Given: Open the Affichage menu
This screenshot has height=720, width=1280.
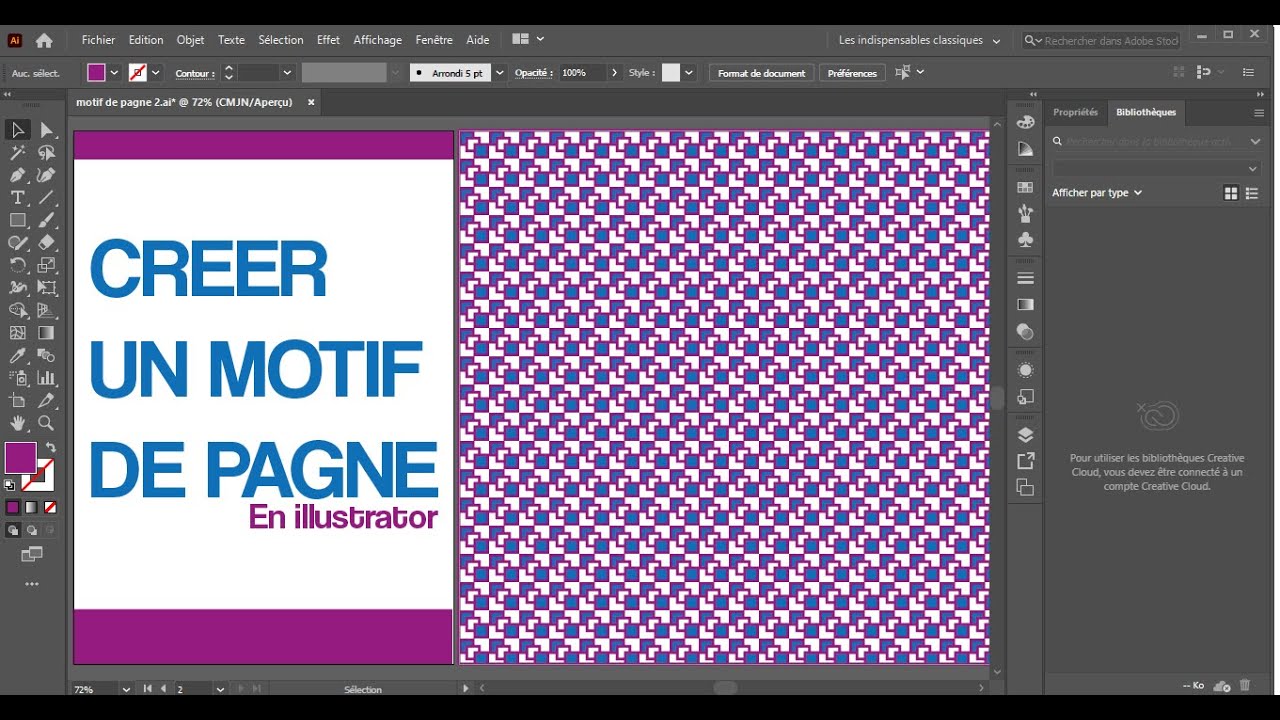Looking at the screenshot, I should 377,40.
